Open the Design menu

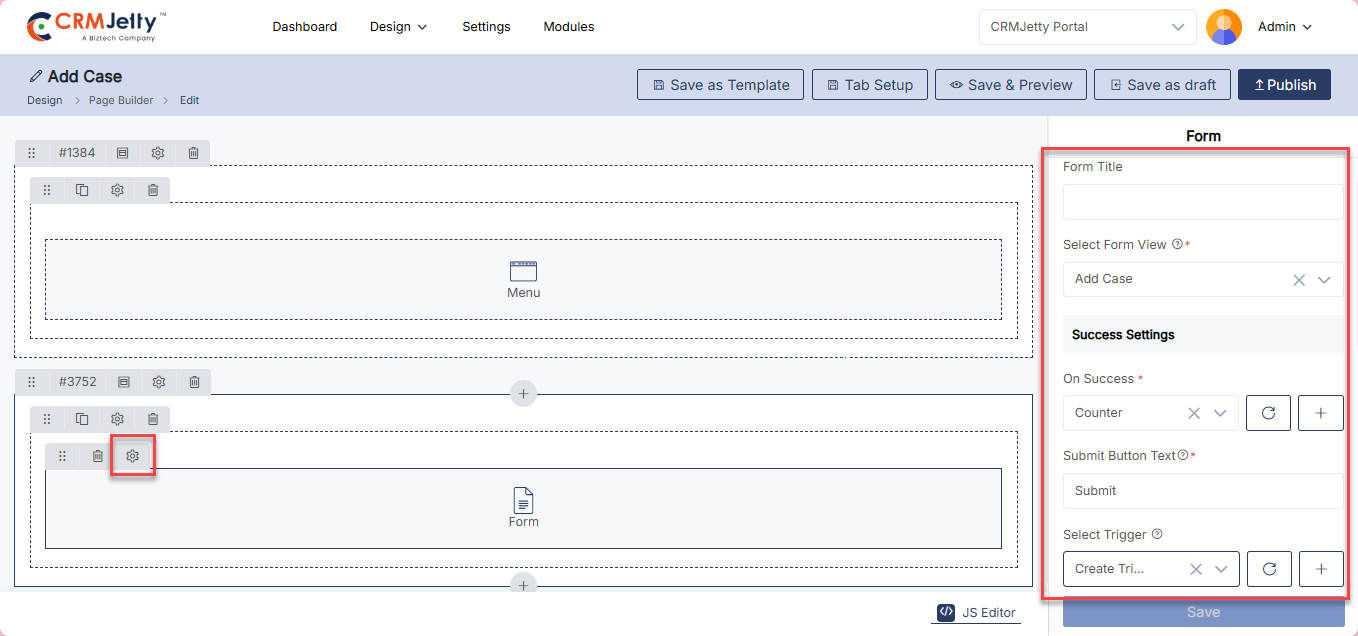pos(398,27)
